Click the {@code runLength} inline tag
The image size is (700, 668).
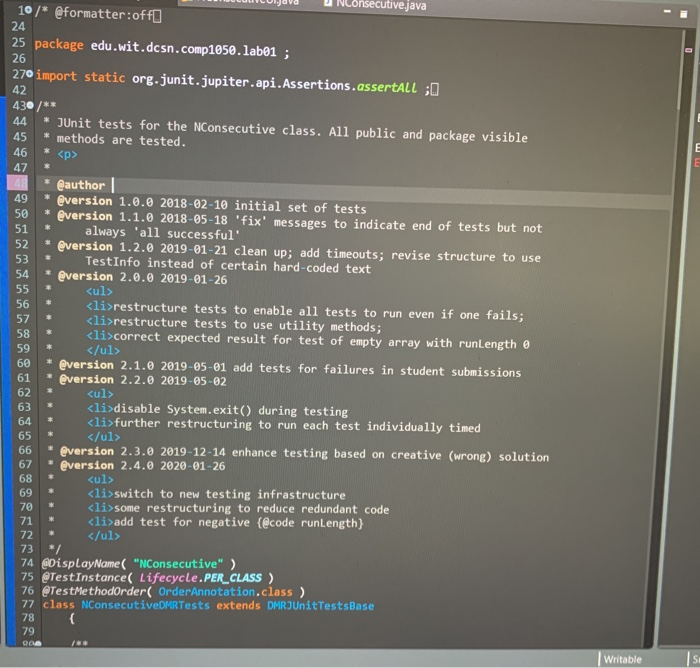pos(310,523)
